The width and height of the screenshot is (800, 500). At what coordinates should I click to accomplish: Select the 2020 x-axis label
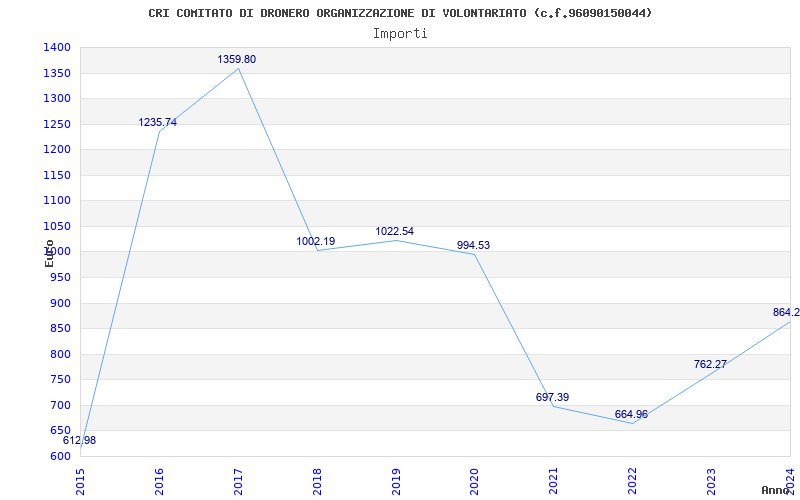475,481
